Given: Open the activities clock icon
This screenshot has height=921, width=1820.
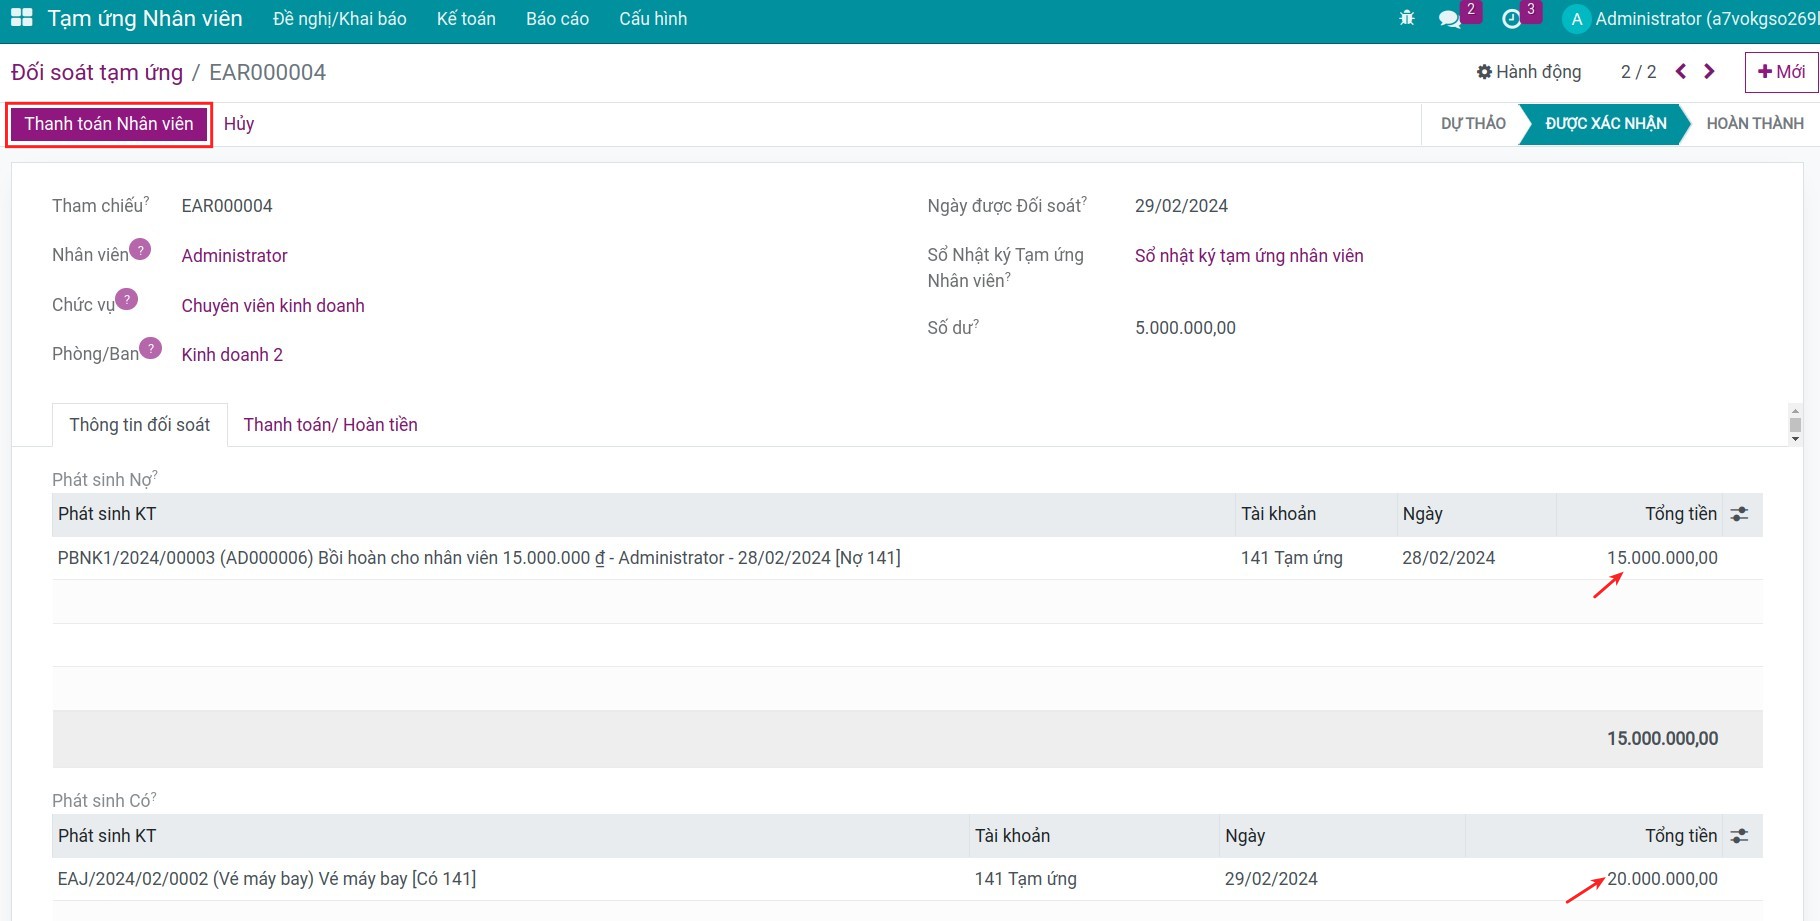Looking at the screenshot, I should pos(1511,19).
